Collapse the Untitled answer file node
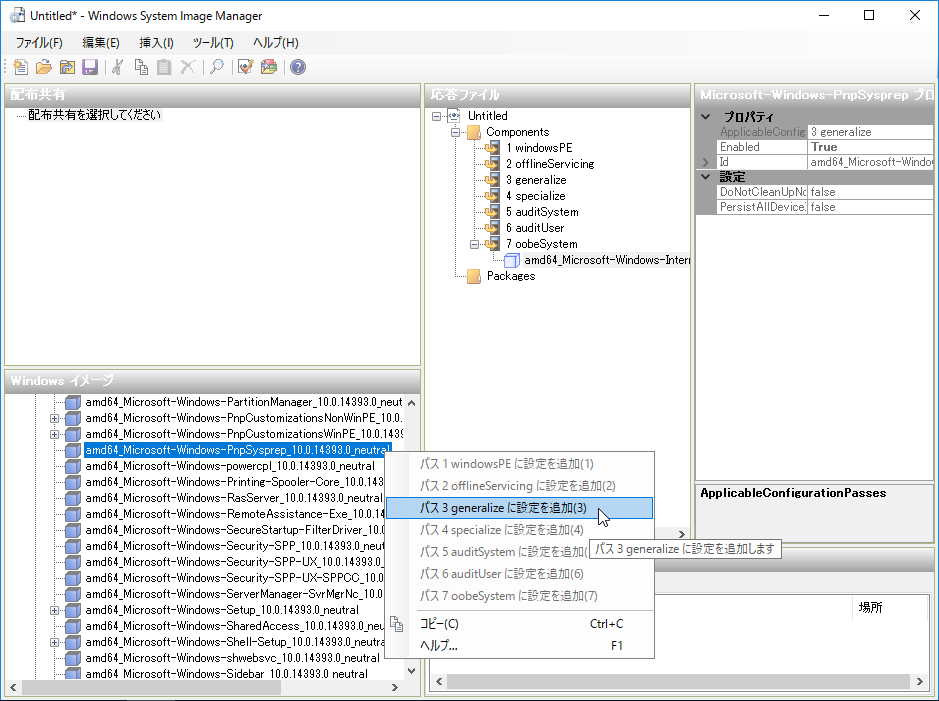 [437, 116]
